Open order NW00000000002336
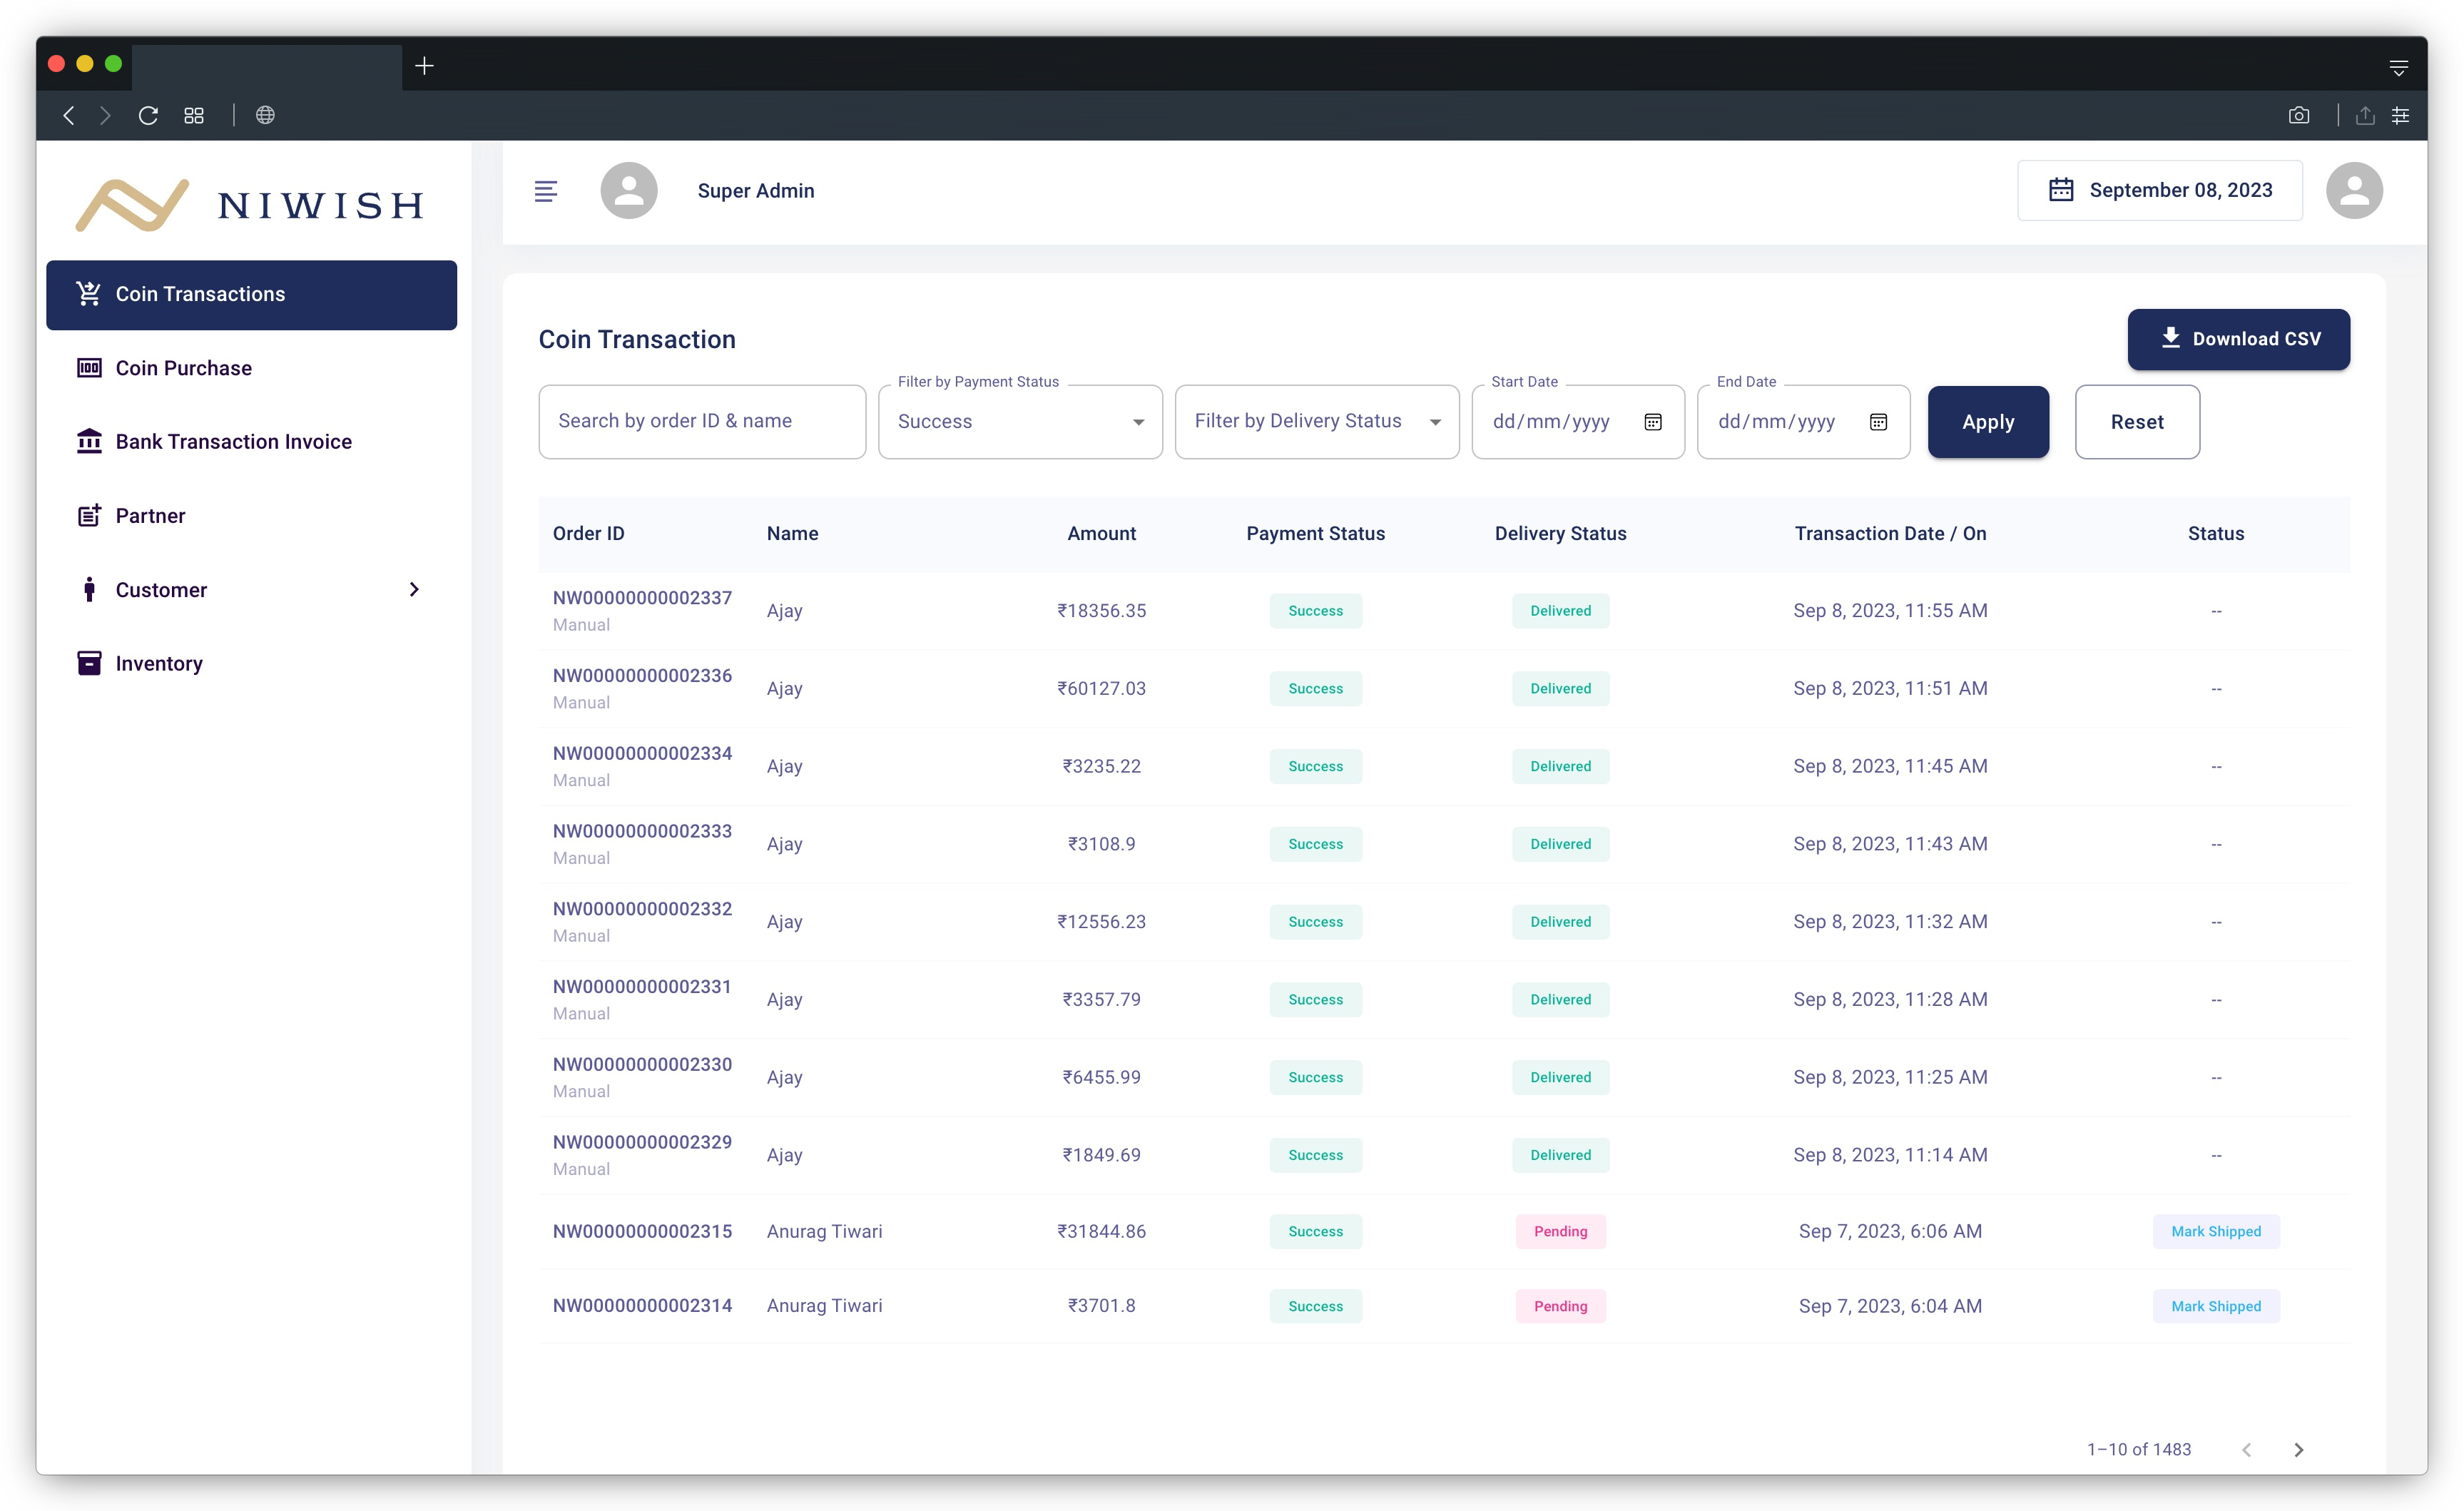The image size is (2464, 1511). tap(642, 676)
